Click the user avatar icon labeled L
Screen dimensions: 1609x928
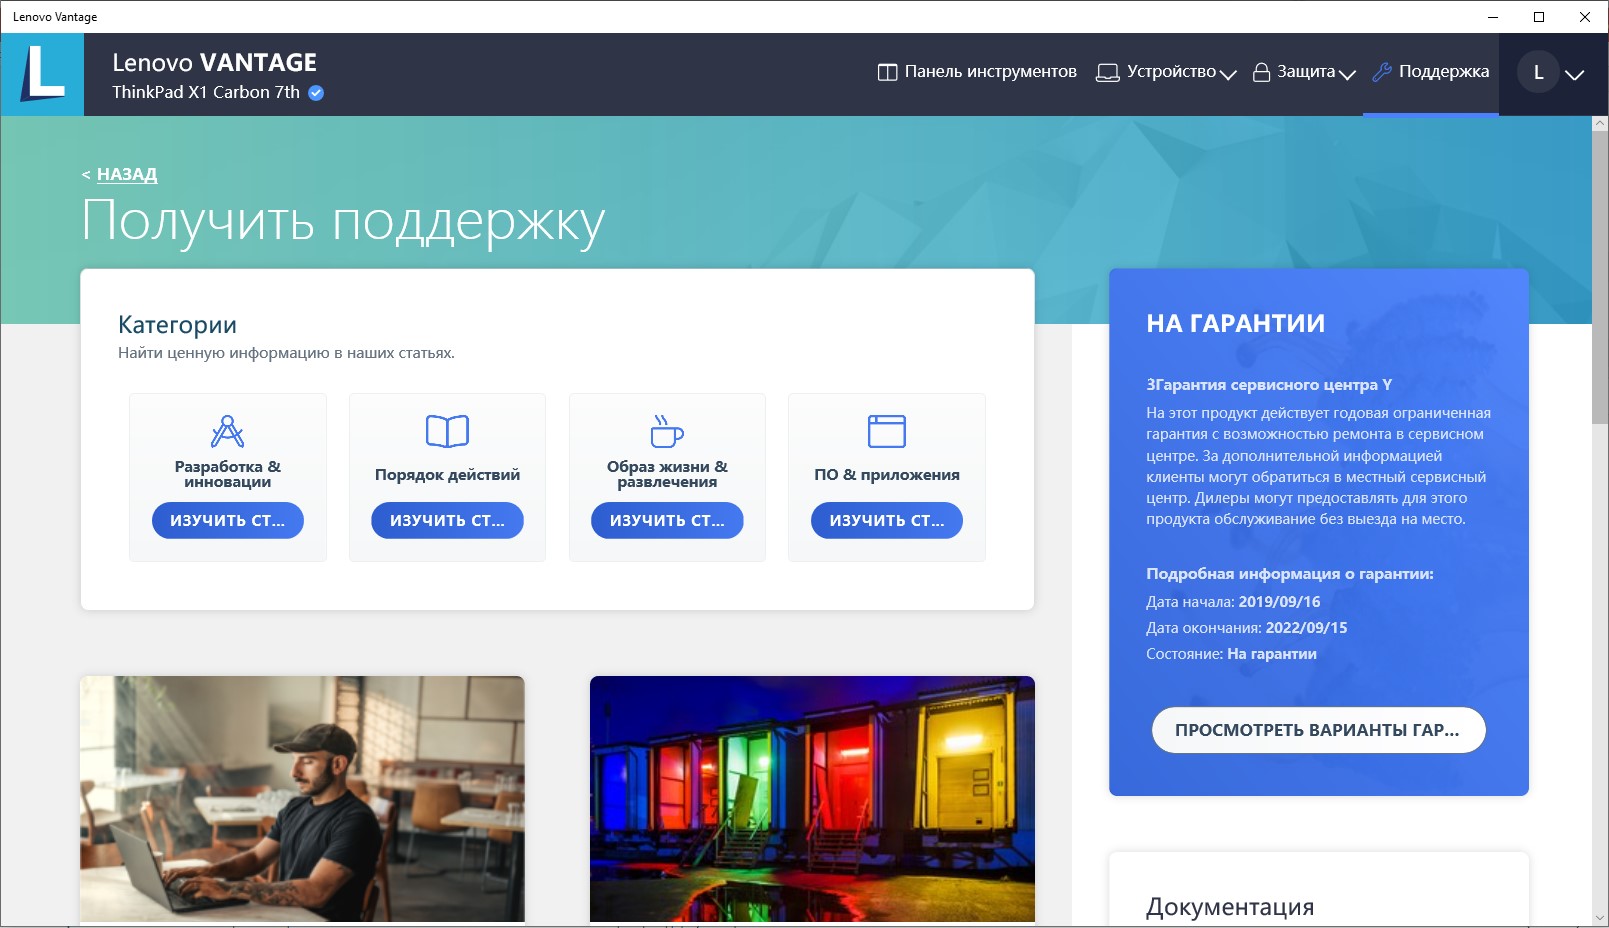(1538, 73)
